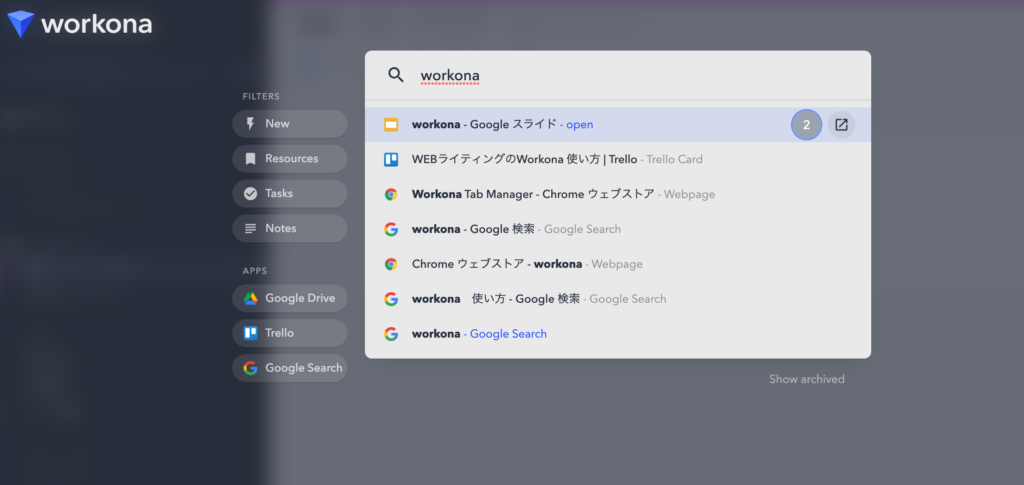1024x485 pixels.
Task: Click the Chrome icon beside Workona Tab Manager
Action: (391, 195)
